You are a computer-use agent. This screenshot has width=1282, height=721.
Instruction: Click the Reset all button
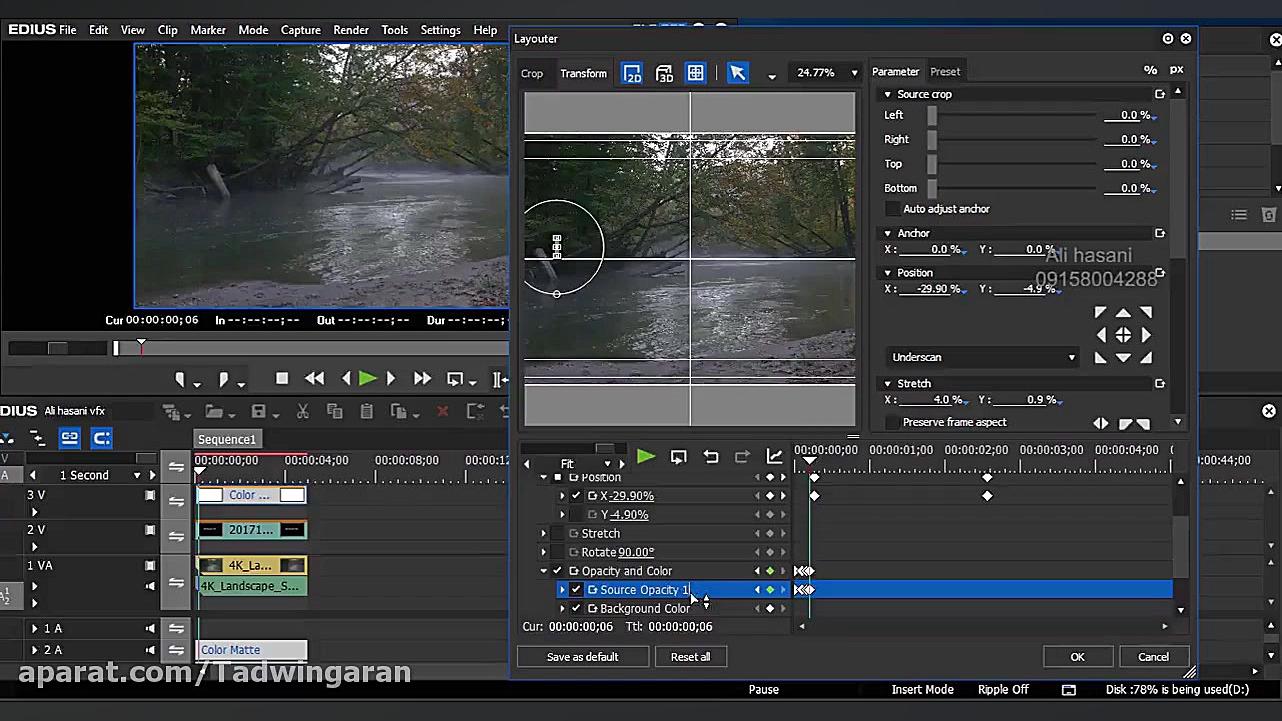[x=690, y=657]
